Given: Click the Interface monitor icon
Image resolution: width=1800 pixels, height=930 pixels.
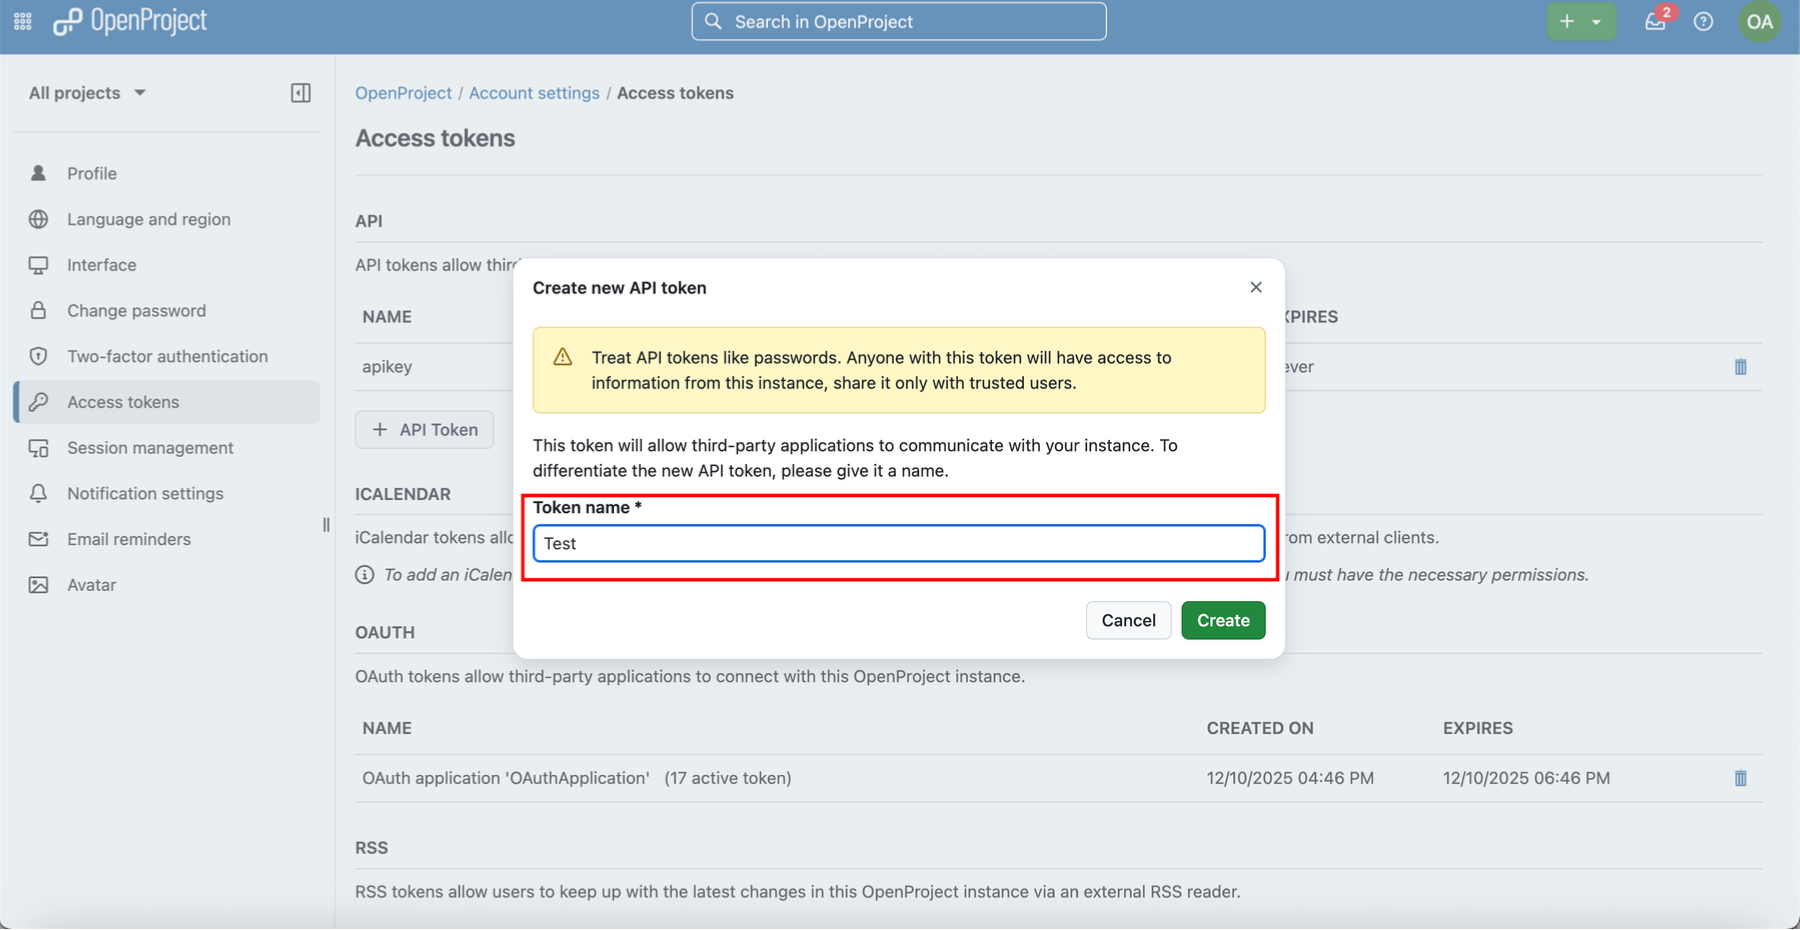Looking at the screenshot, I should (38, 265).
